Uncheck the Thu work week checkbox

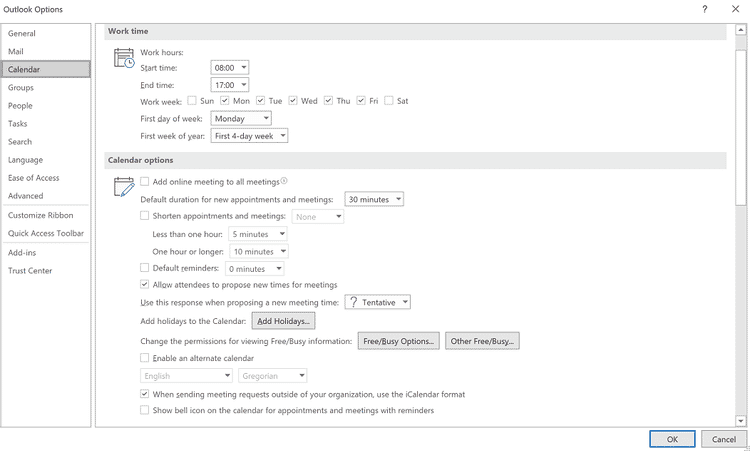[x=328, y=100]
